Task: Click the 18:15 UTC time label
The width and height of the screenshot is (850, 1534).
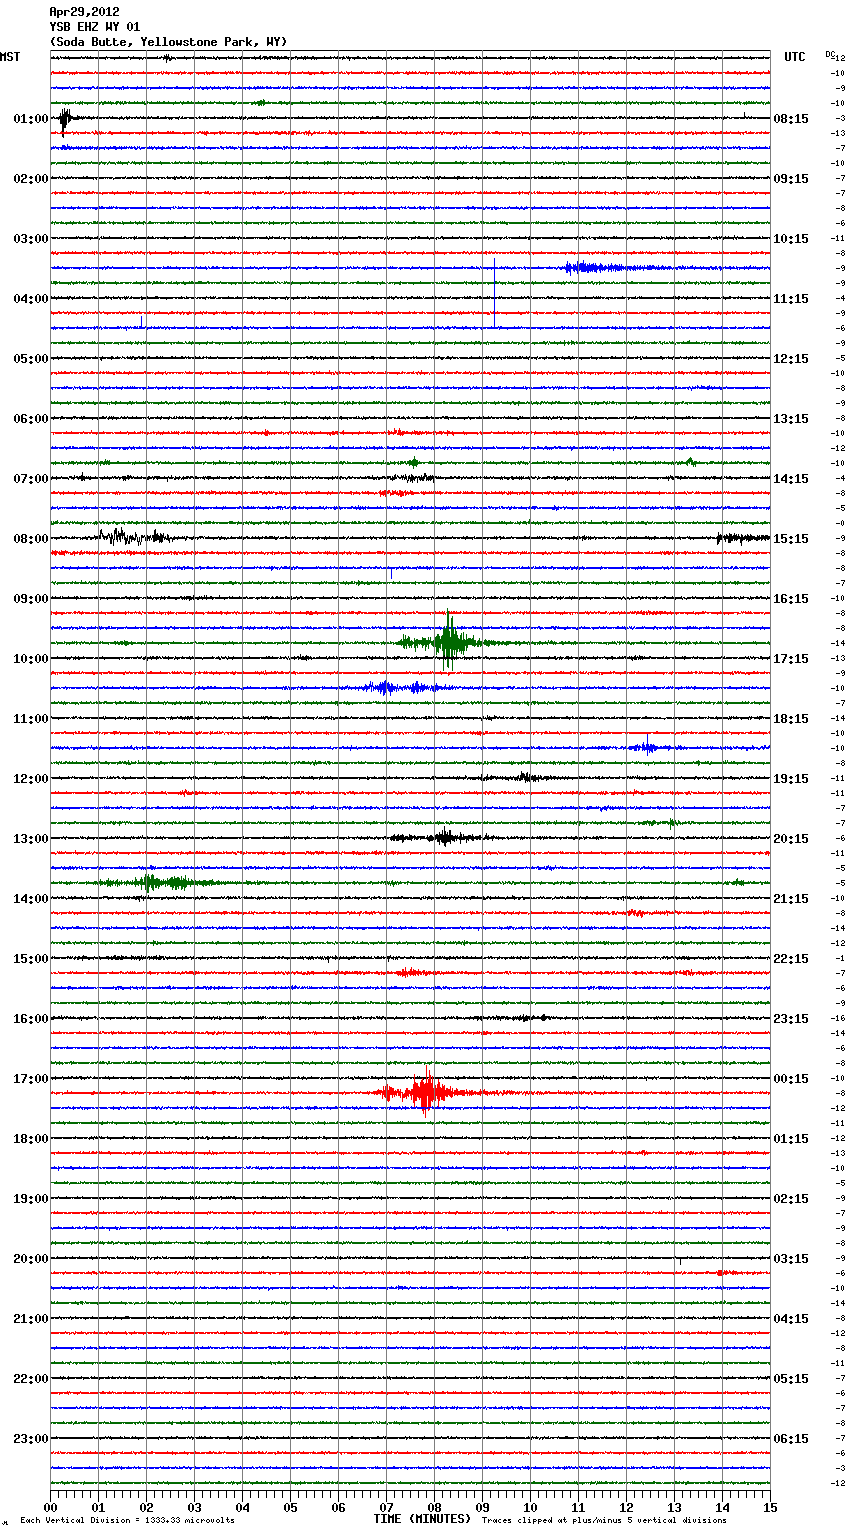Action: (791, 719)
